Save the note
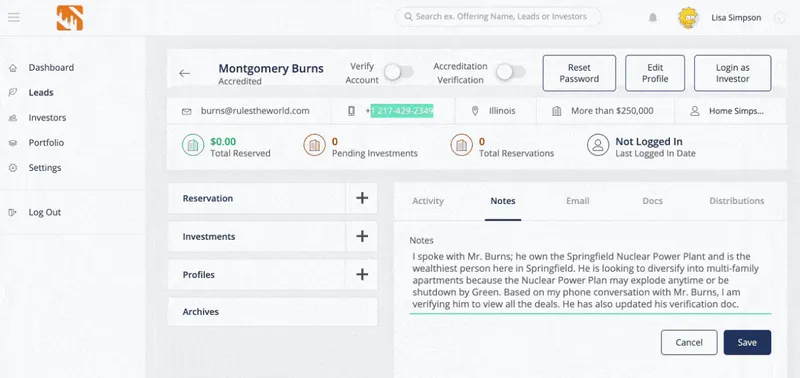 [747, 342]
